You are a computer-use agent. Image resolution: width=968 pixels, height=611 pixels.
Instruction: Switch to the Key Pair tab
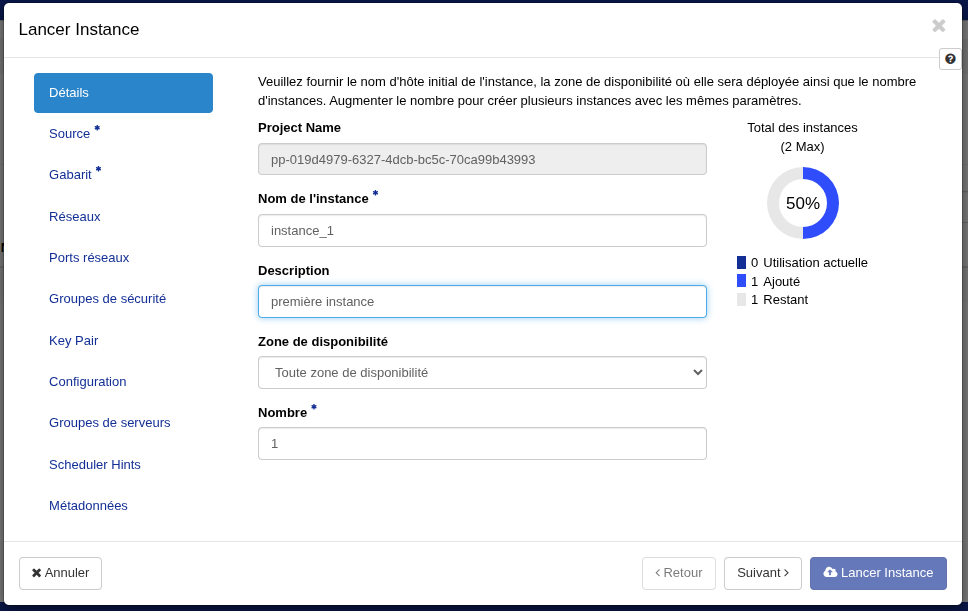(73, 340)
